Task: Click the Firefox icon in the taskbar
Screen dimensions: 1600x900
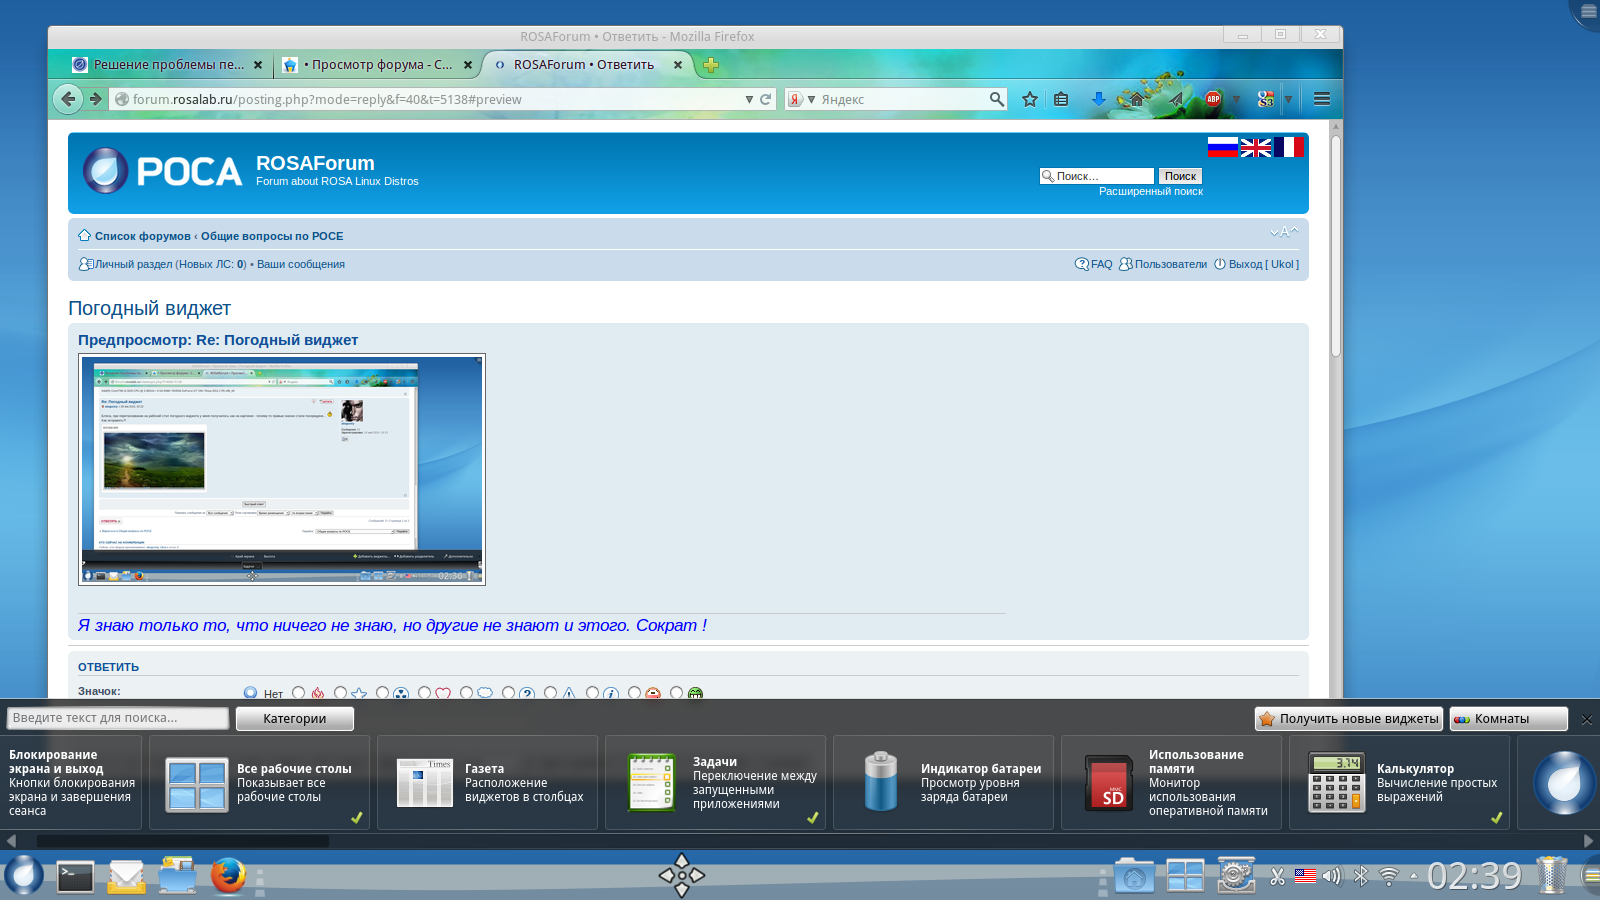Action: coord(228,875)
